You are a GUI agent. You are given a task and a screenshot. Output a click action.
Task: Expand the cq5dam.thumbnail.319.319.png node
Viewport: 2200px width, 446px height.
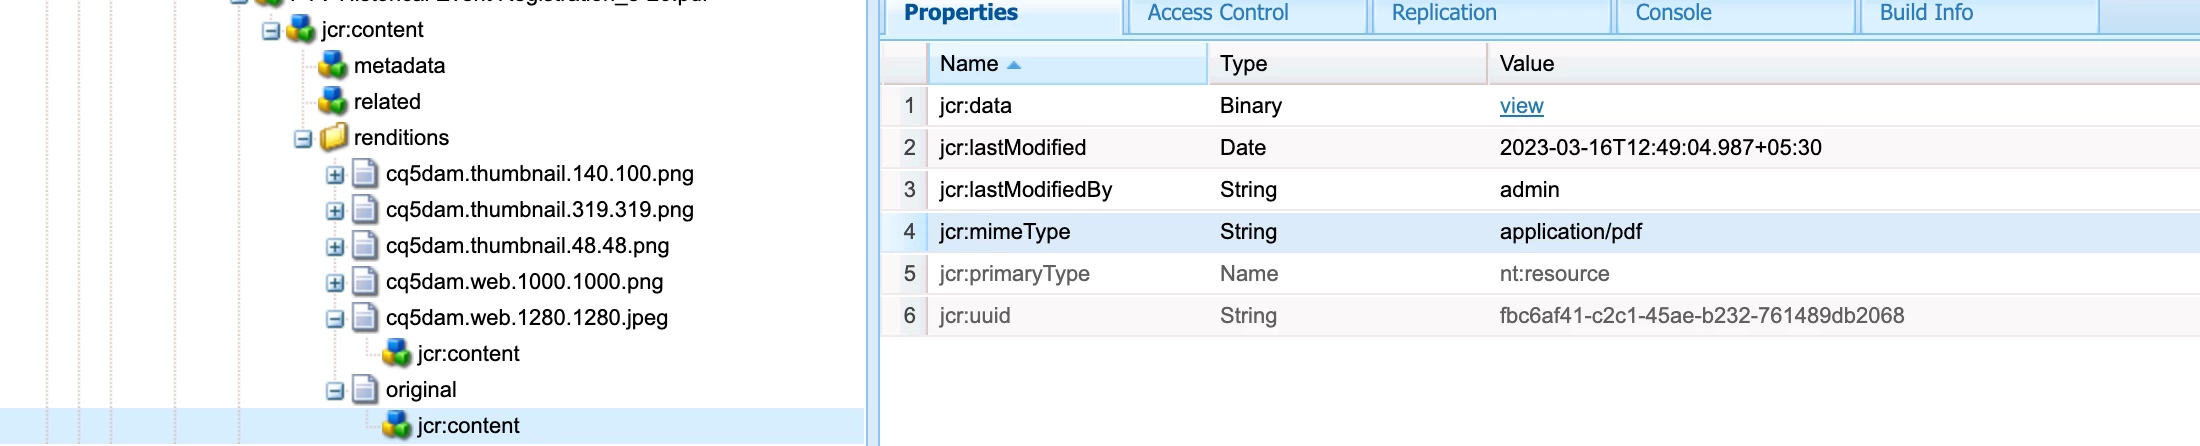click(x=335, y=211)
